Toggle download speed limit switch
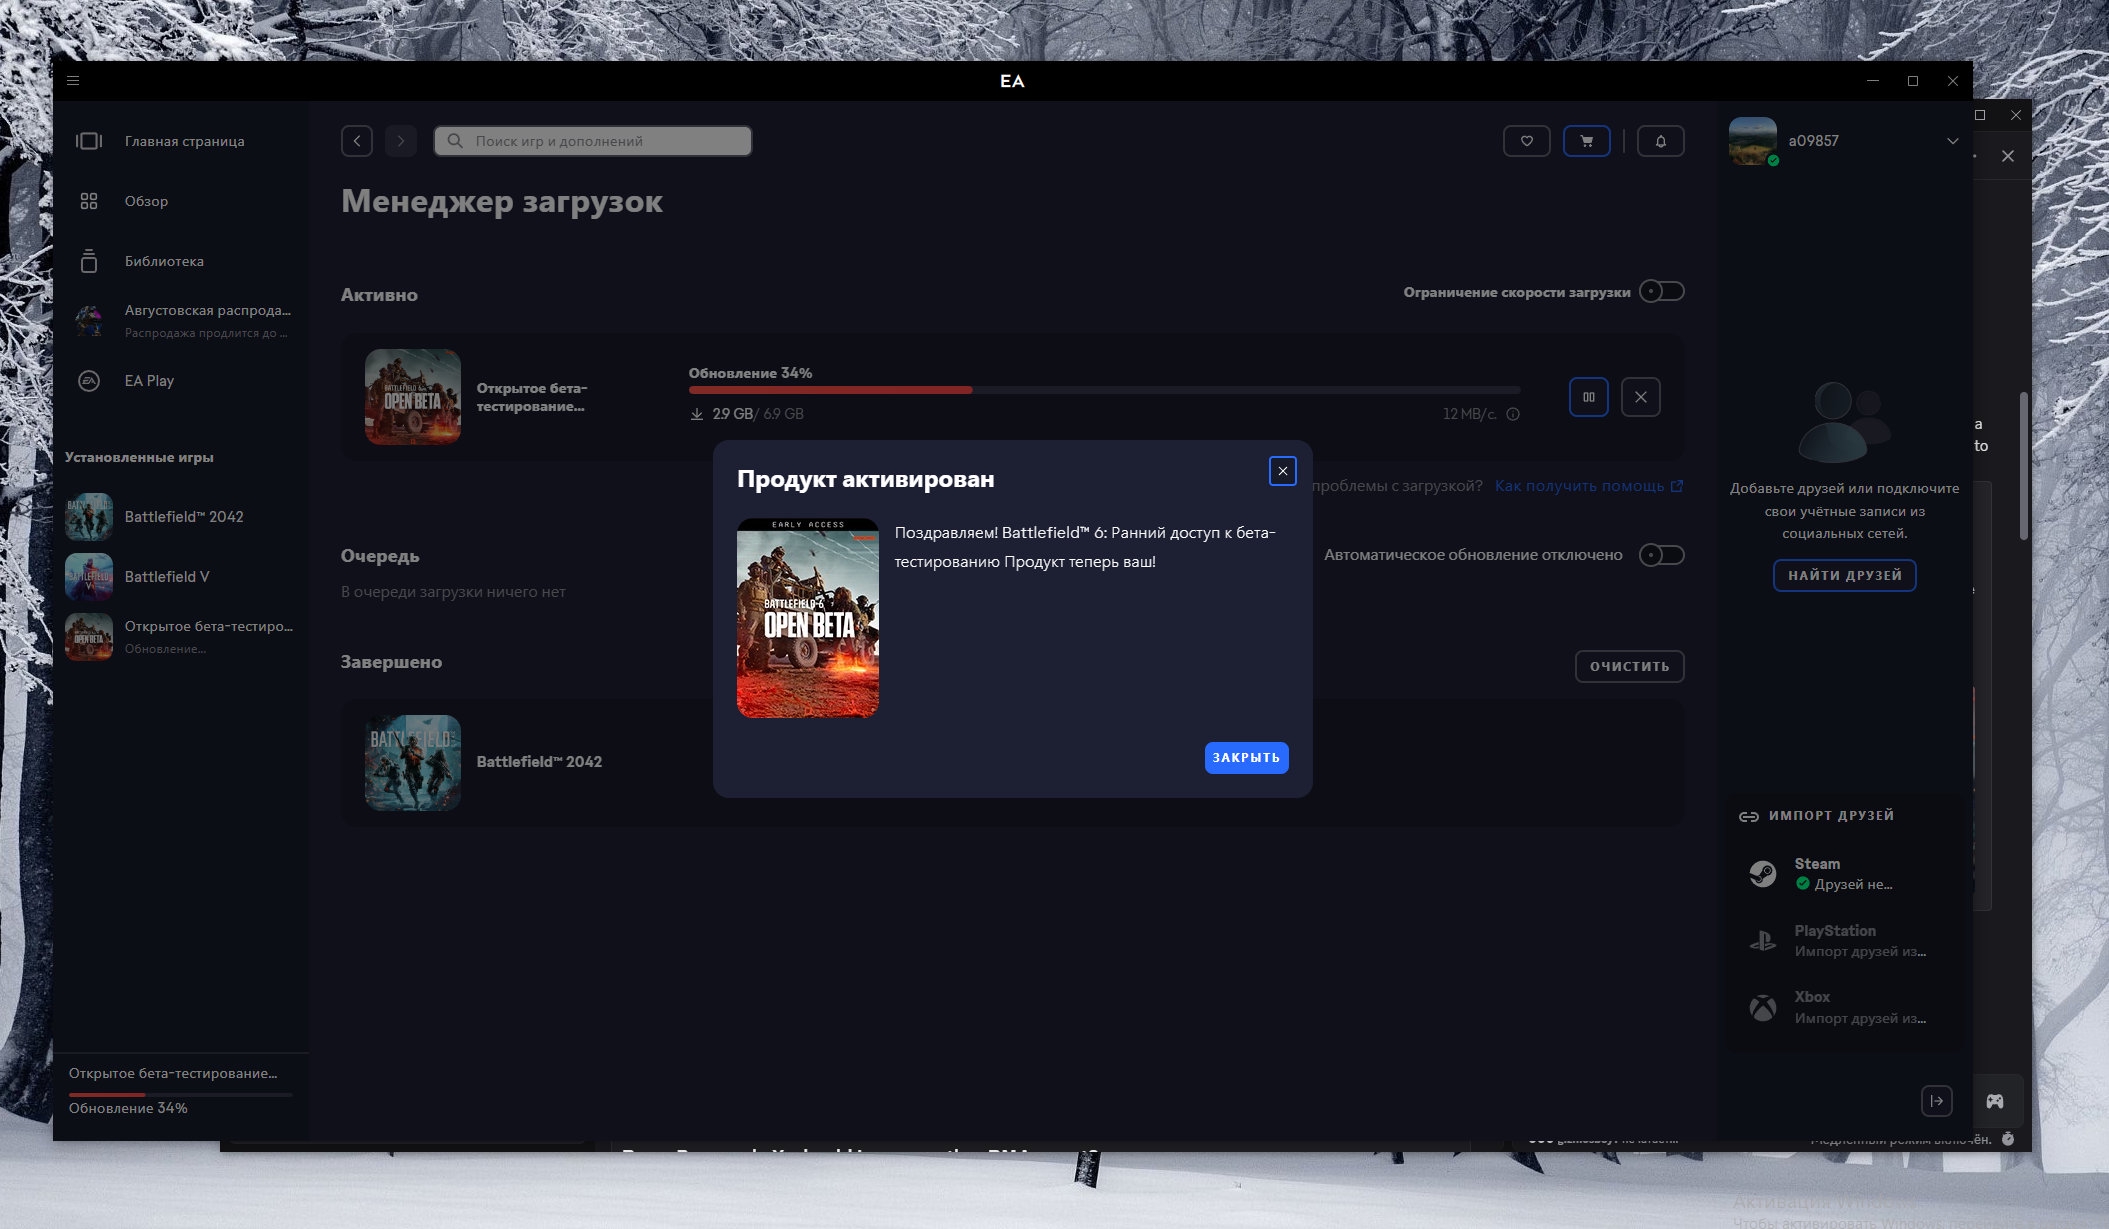2109x1229 pixels. [1661, 291]
